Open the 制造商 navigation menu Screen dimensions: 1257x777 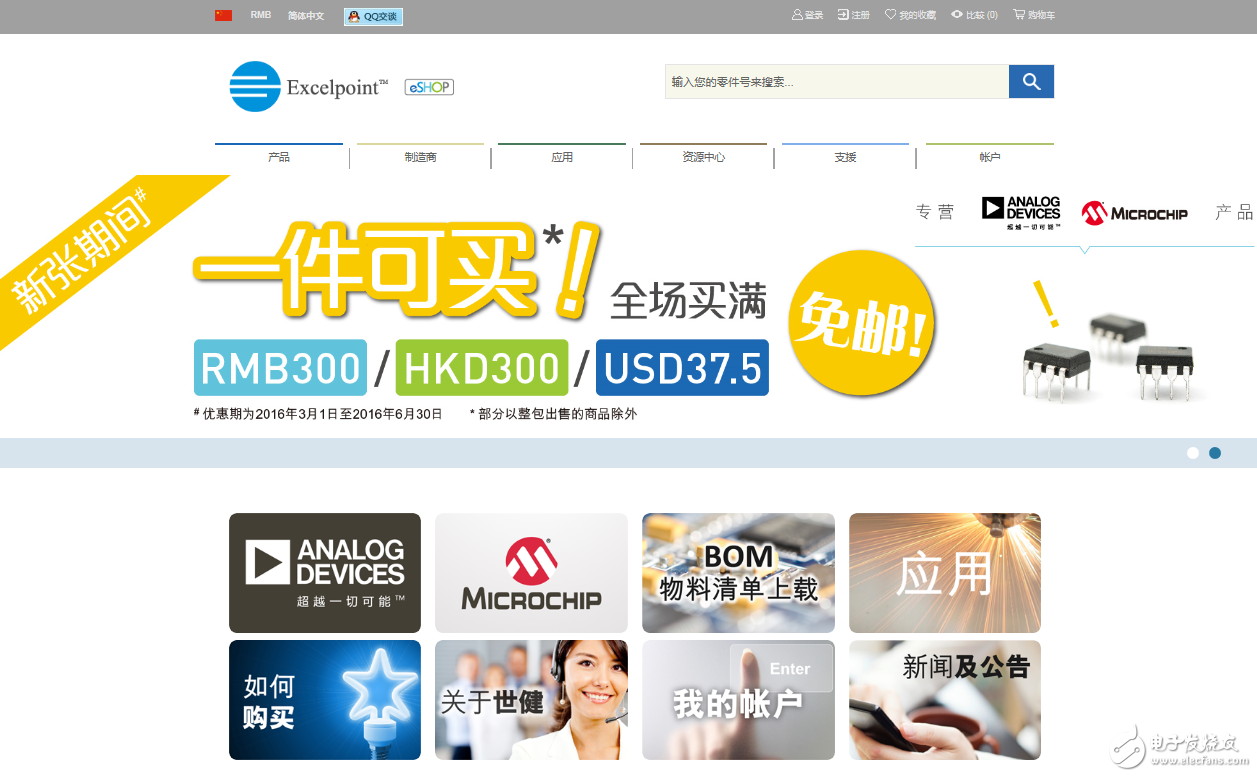(420, 157)
